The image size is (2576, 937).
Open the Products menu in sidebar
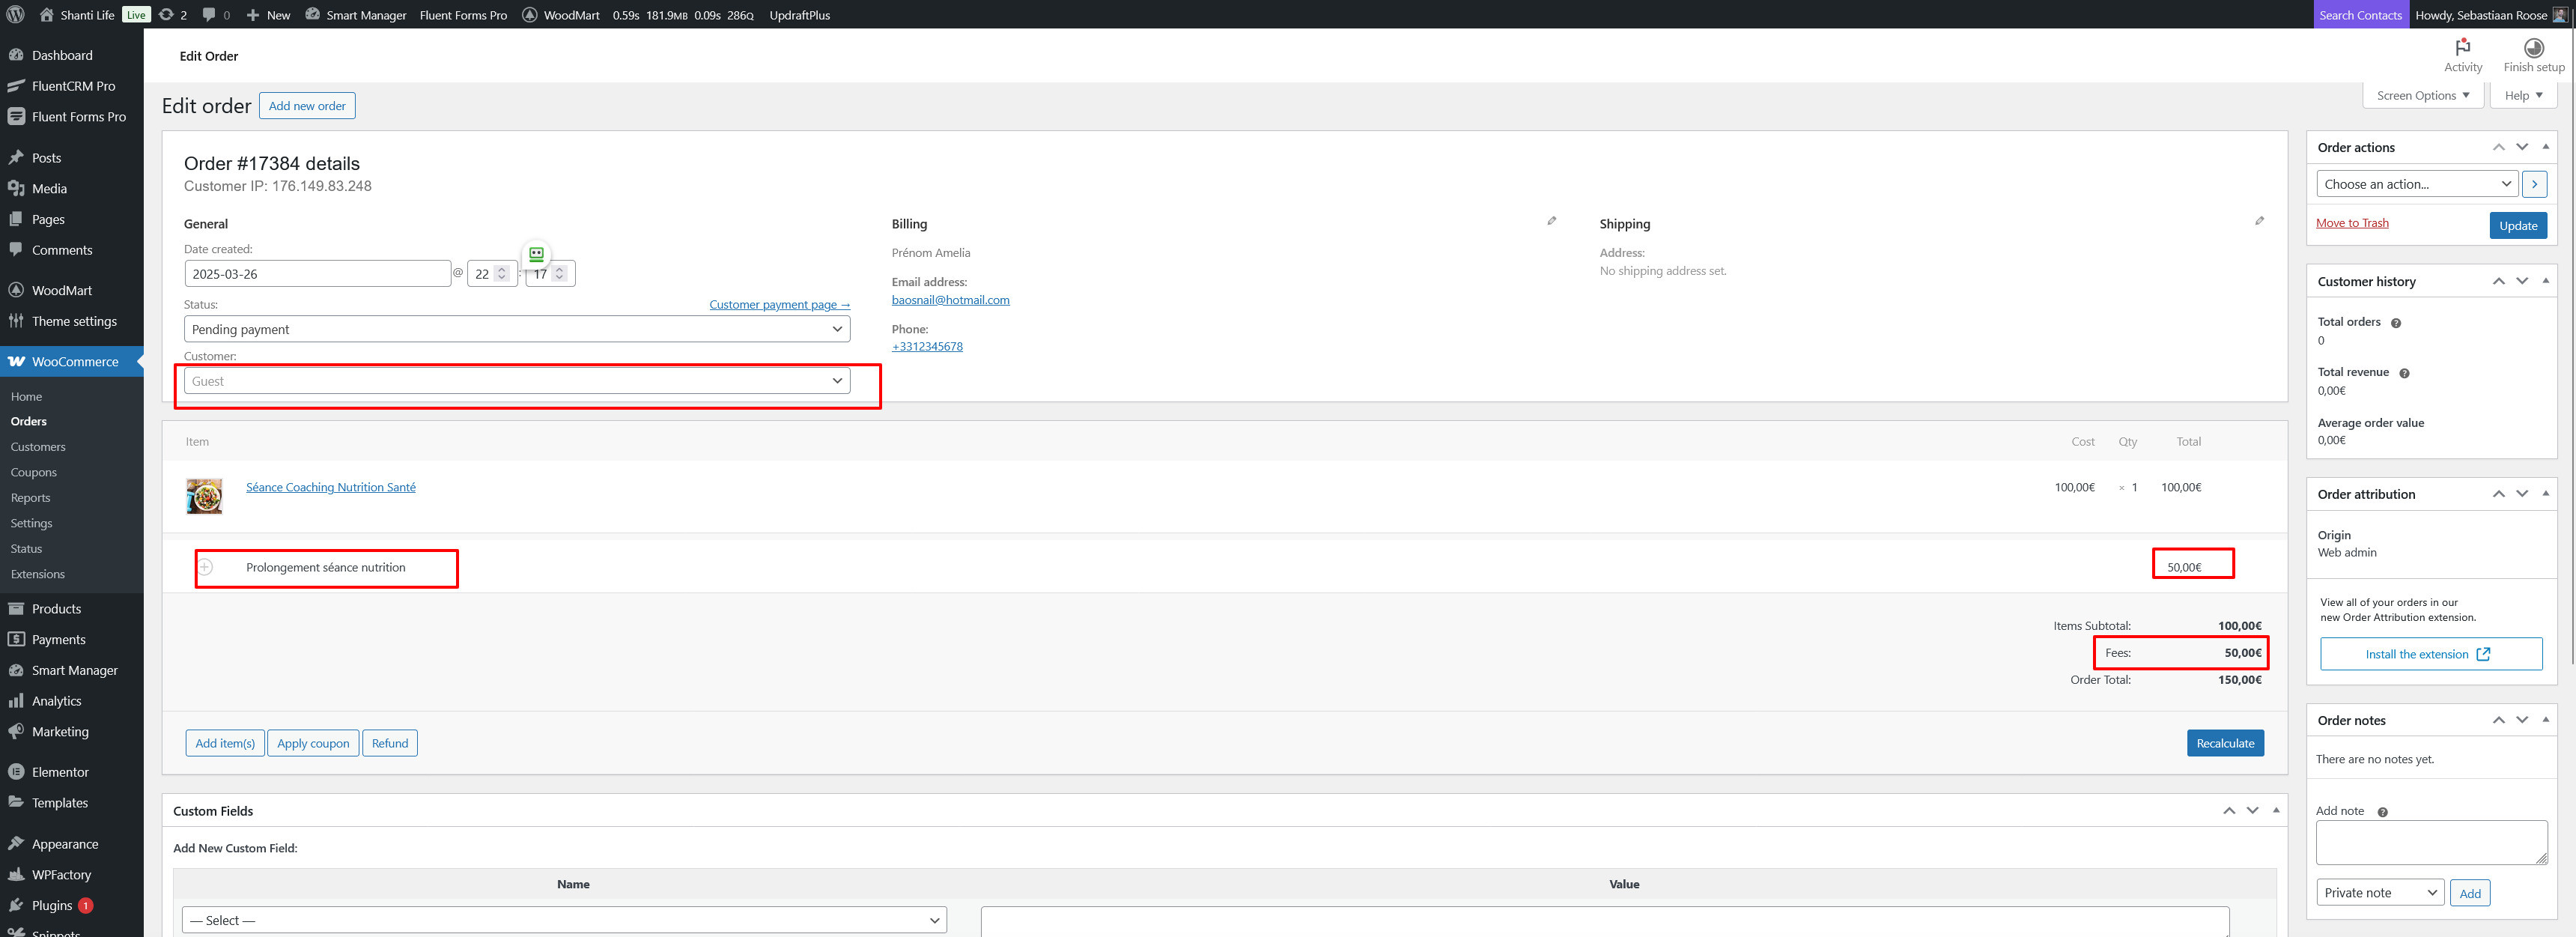pos(56,609)
